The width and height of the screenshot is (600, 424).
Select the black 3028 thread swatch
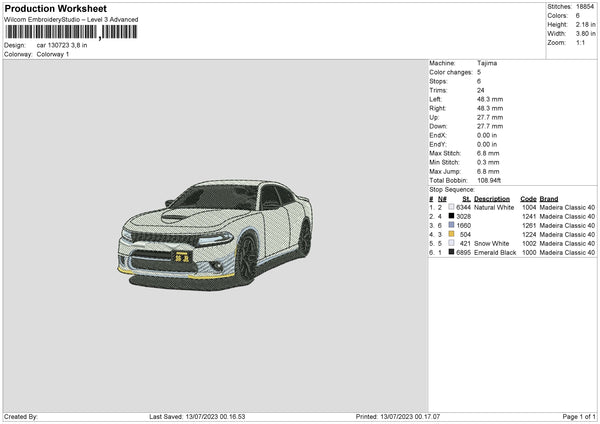[x=452, y=216]
